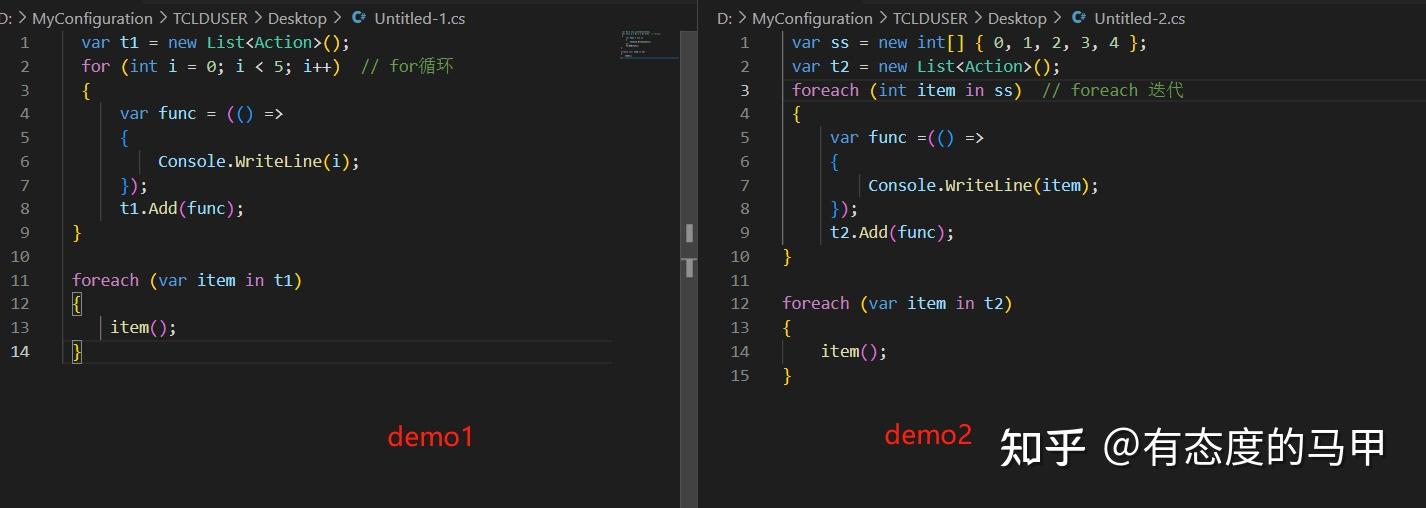This screenshot has width=1426, height=508.
Task: Click the 't1.Add(func);' statement
Action: pos(182,208)
